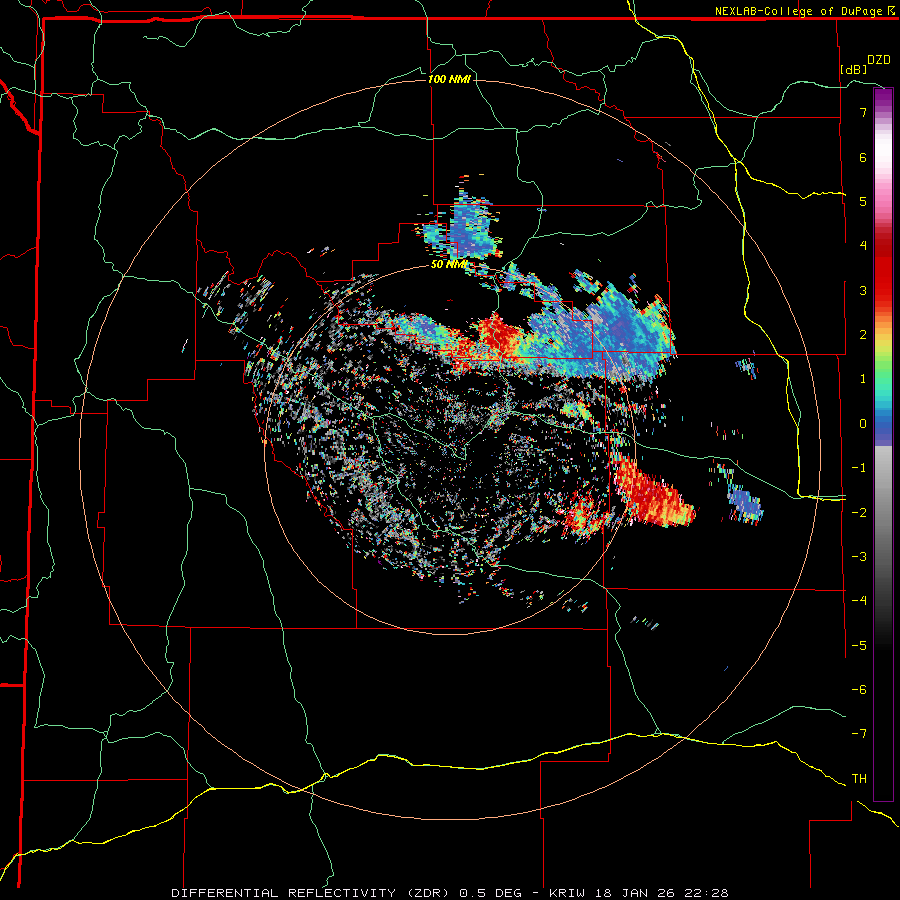Click "DIFFERENTIAL REFLECTIVITY (ZDR)" in the bottom caption
This screenshot has width=900, height=900.
[x=313, y=893]
